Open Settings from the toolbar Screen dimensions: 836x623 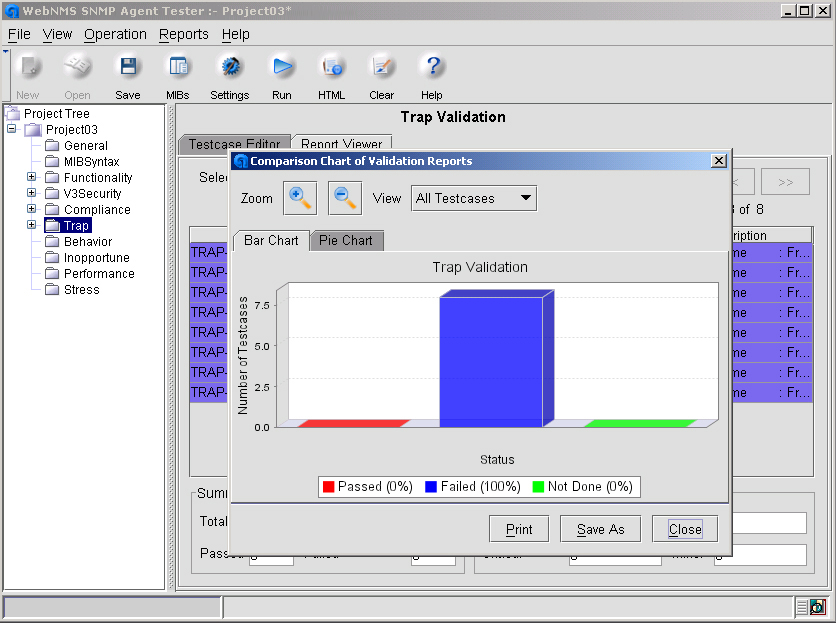coord(230,67)
